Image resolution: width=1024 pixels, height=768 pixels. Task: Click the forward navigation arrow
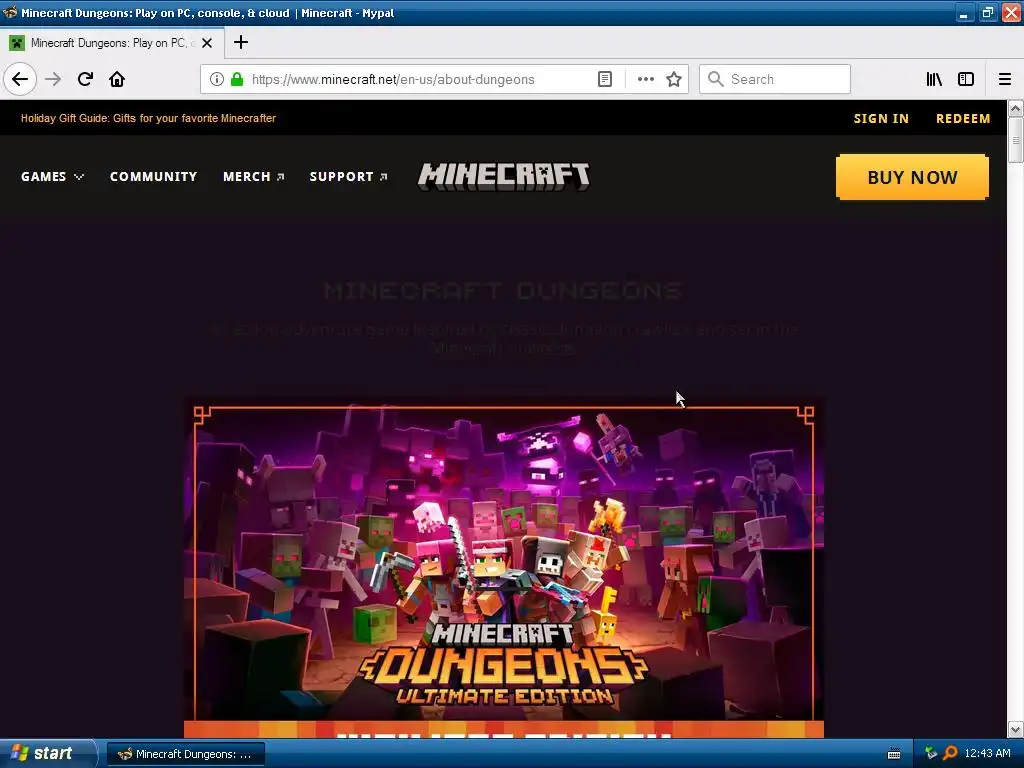click(x=53, y=79)
